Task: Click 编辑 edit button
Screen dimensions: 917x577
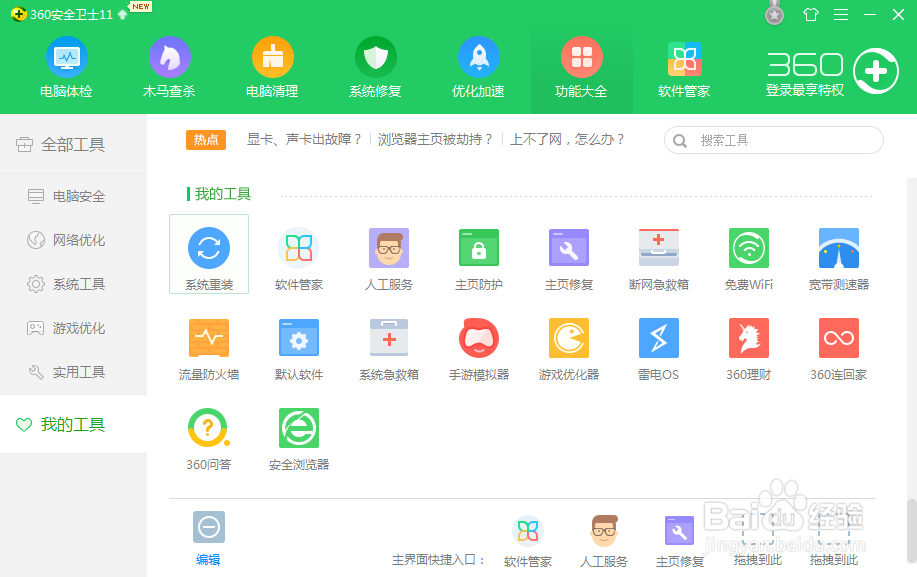Action: [208, 538]
